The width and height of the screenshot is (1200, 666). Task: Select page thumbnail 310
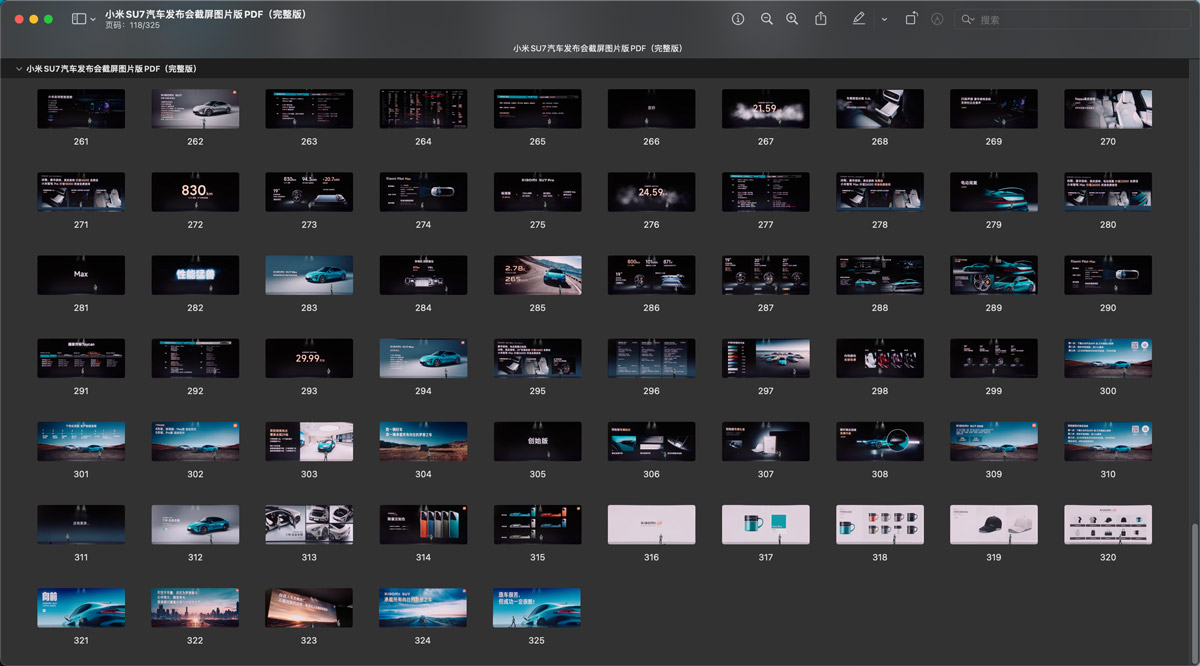(x=1108, y=441)
